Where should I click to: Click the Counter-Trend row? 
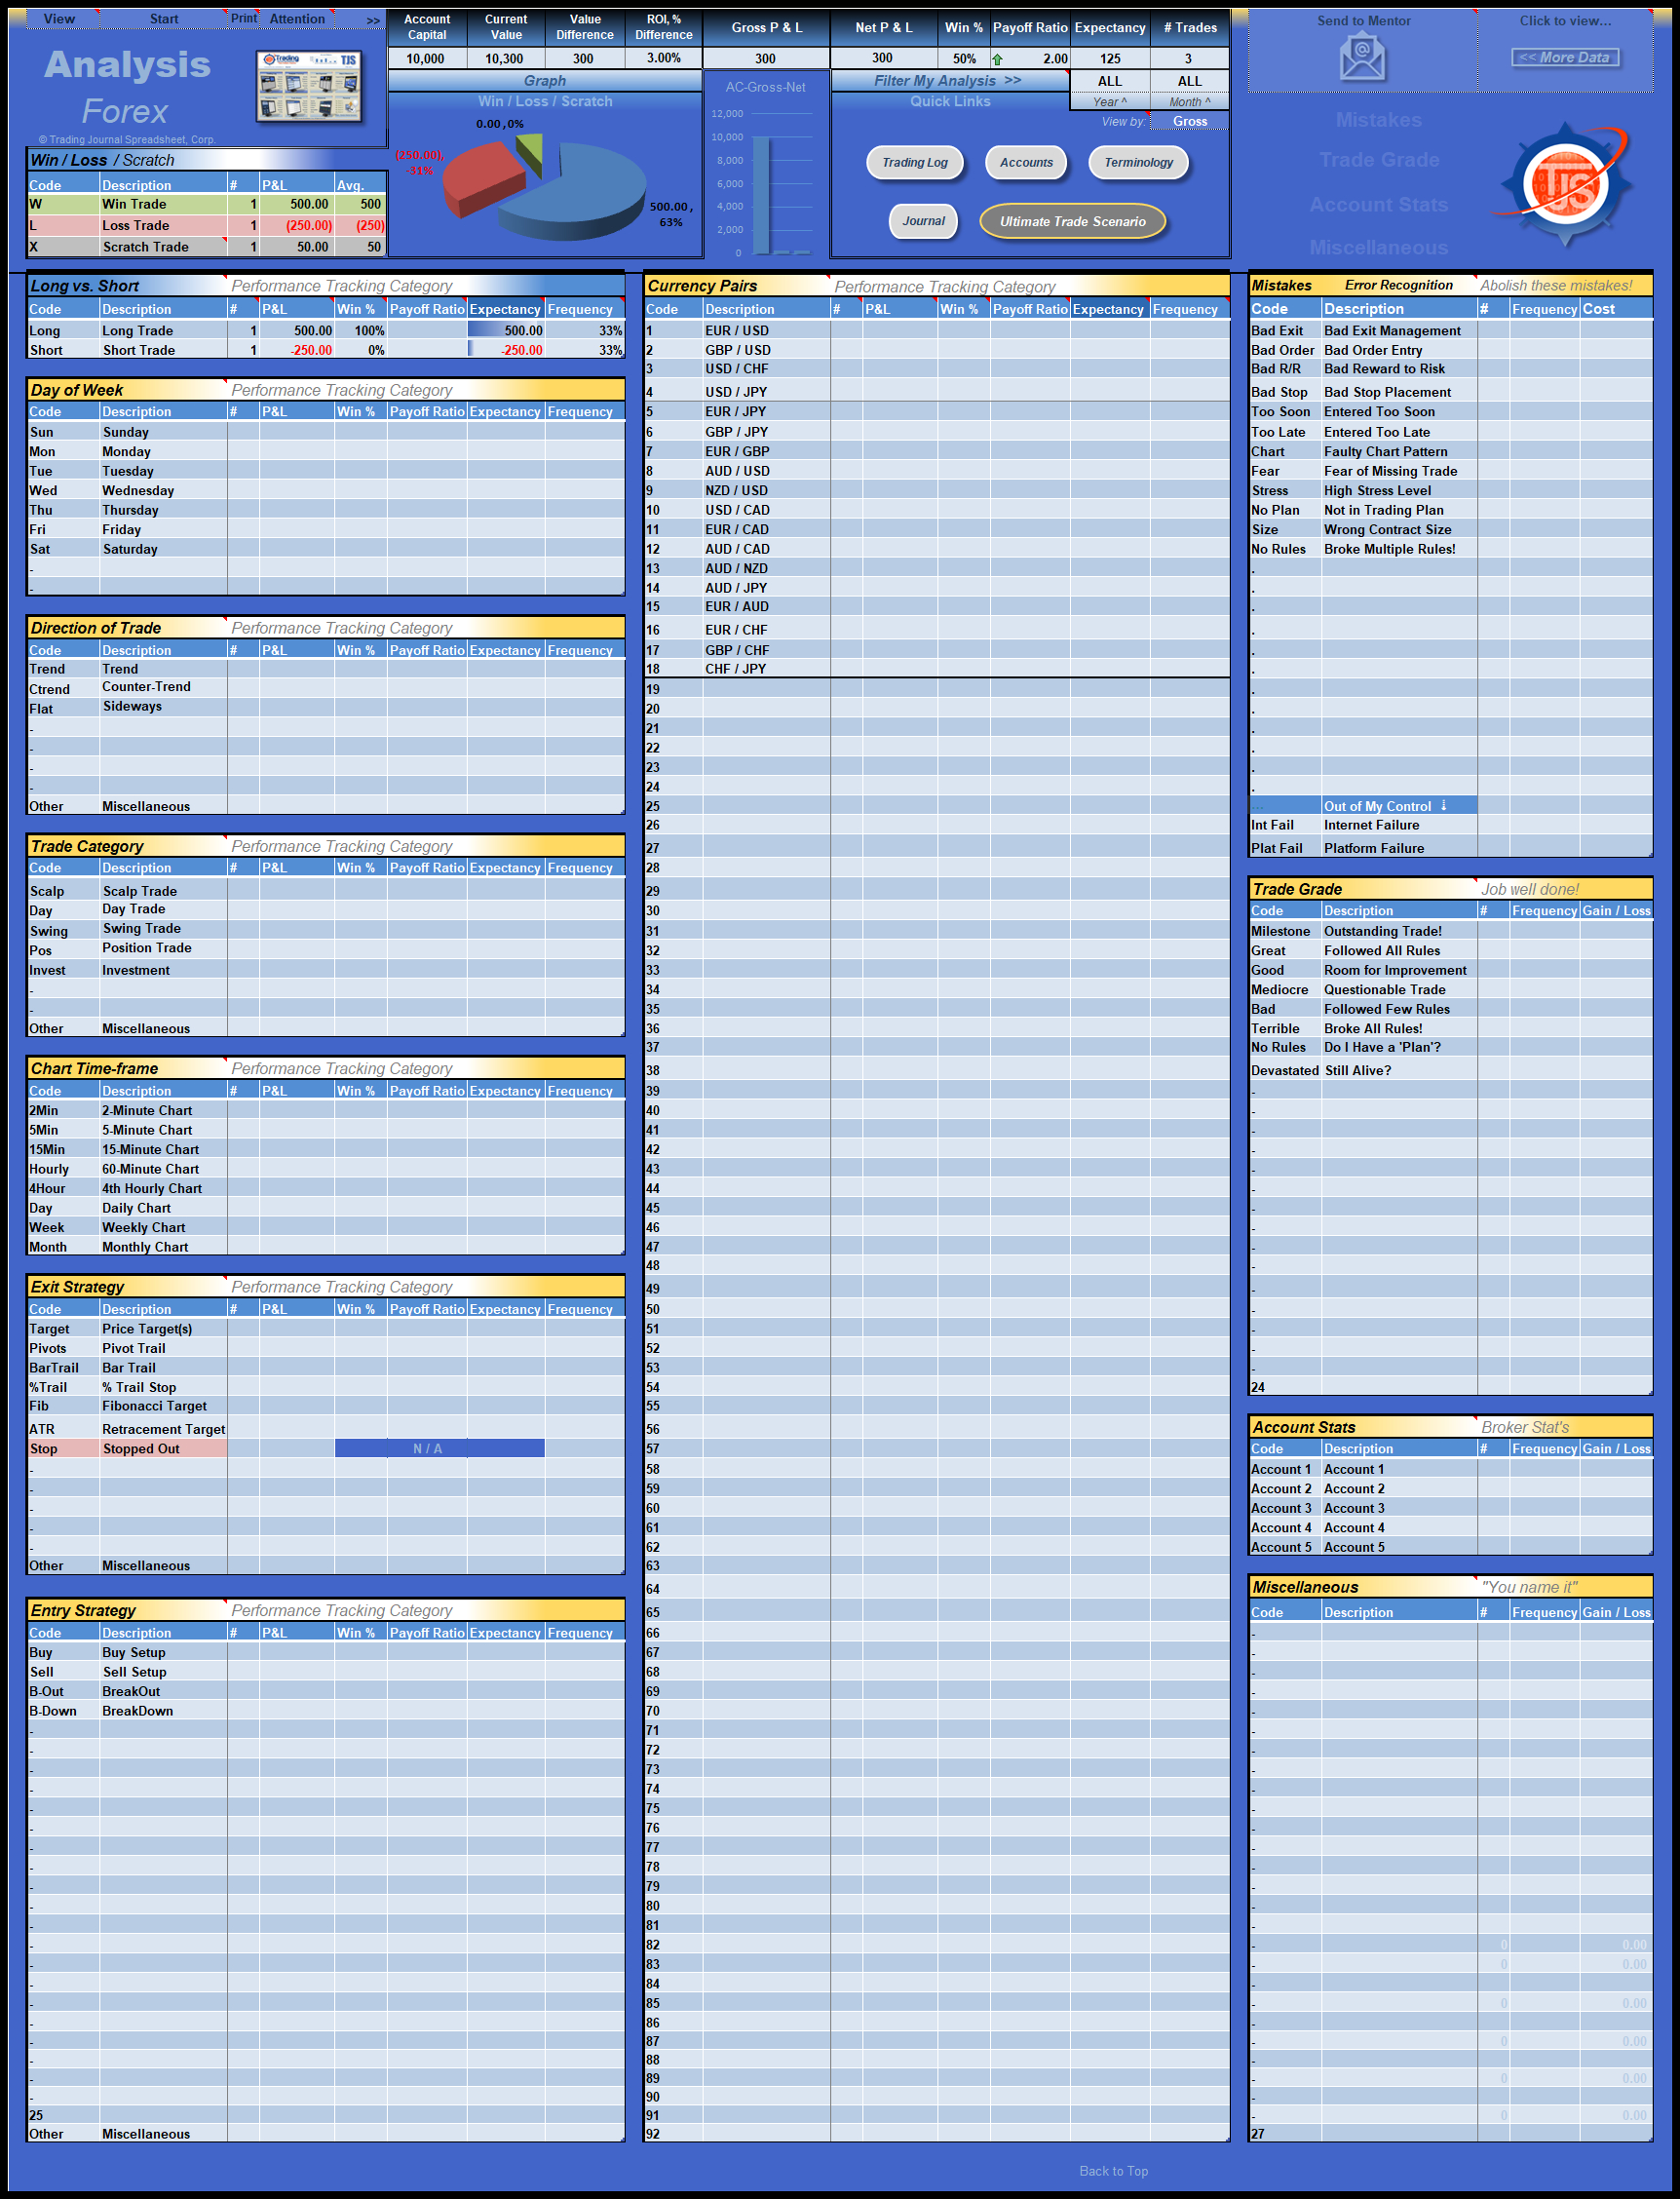point(326,688)
